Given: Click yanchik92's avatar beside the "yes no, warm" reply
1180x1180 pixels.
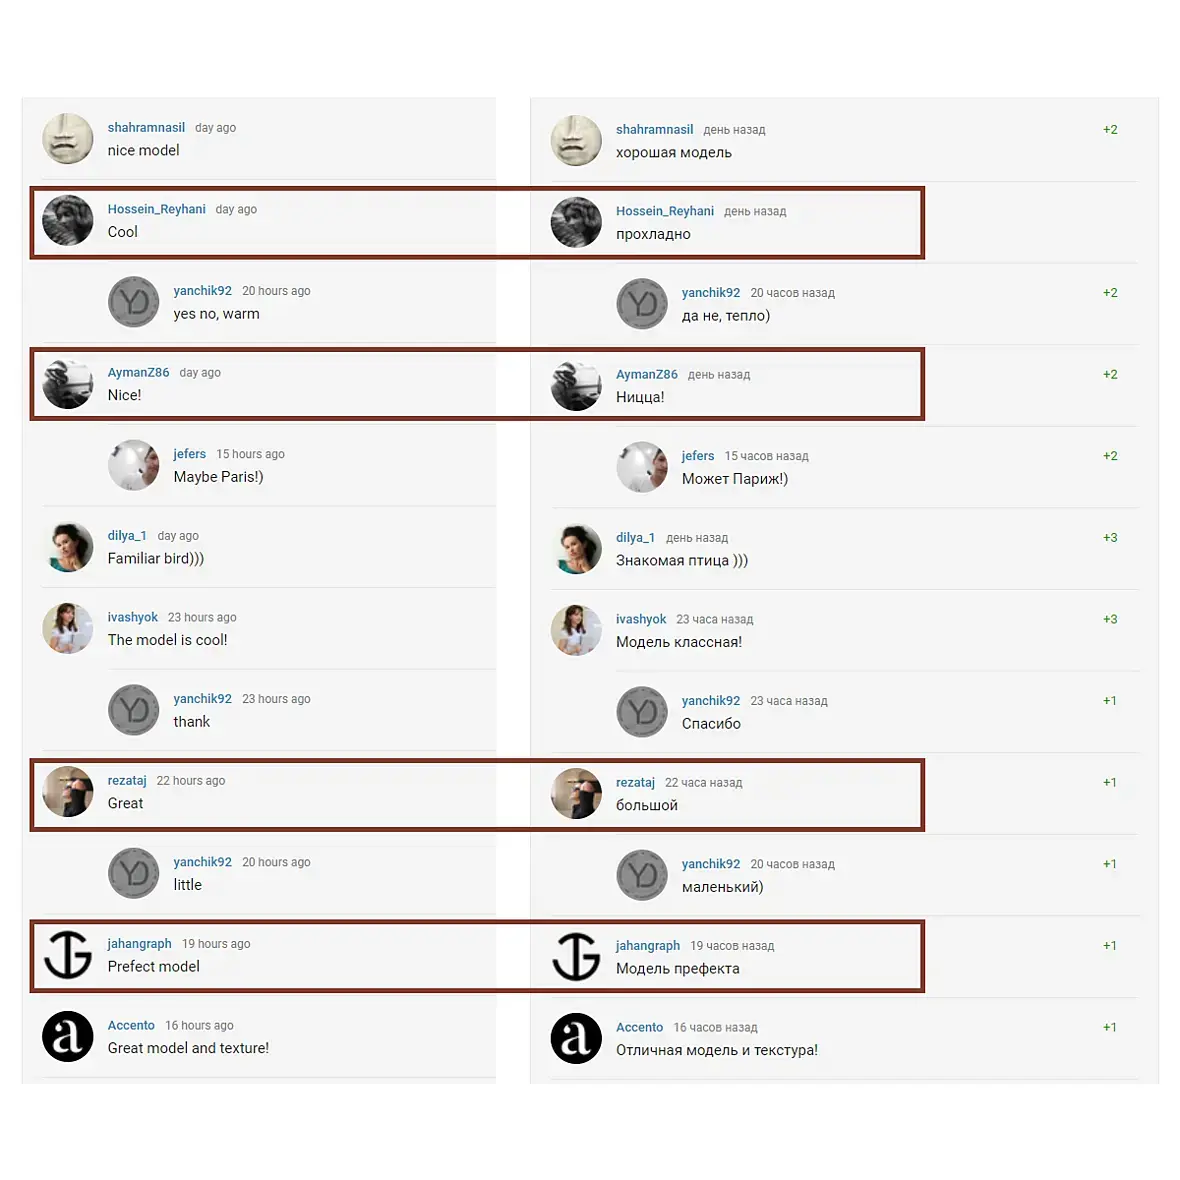Looking at the screenshot, I should click(134, 302).
